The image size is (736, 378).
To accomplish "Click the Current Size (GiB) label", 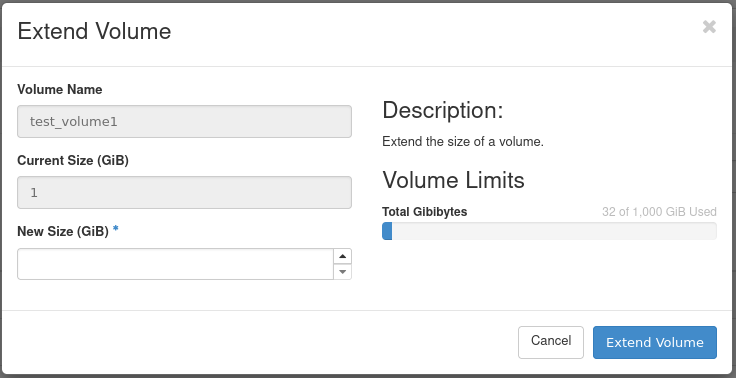I will click(73, 161).
